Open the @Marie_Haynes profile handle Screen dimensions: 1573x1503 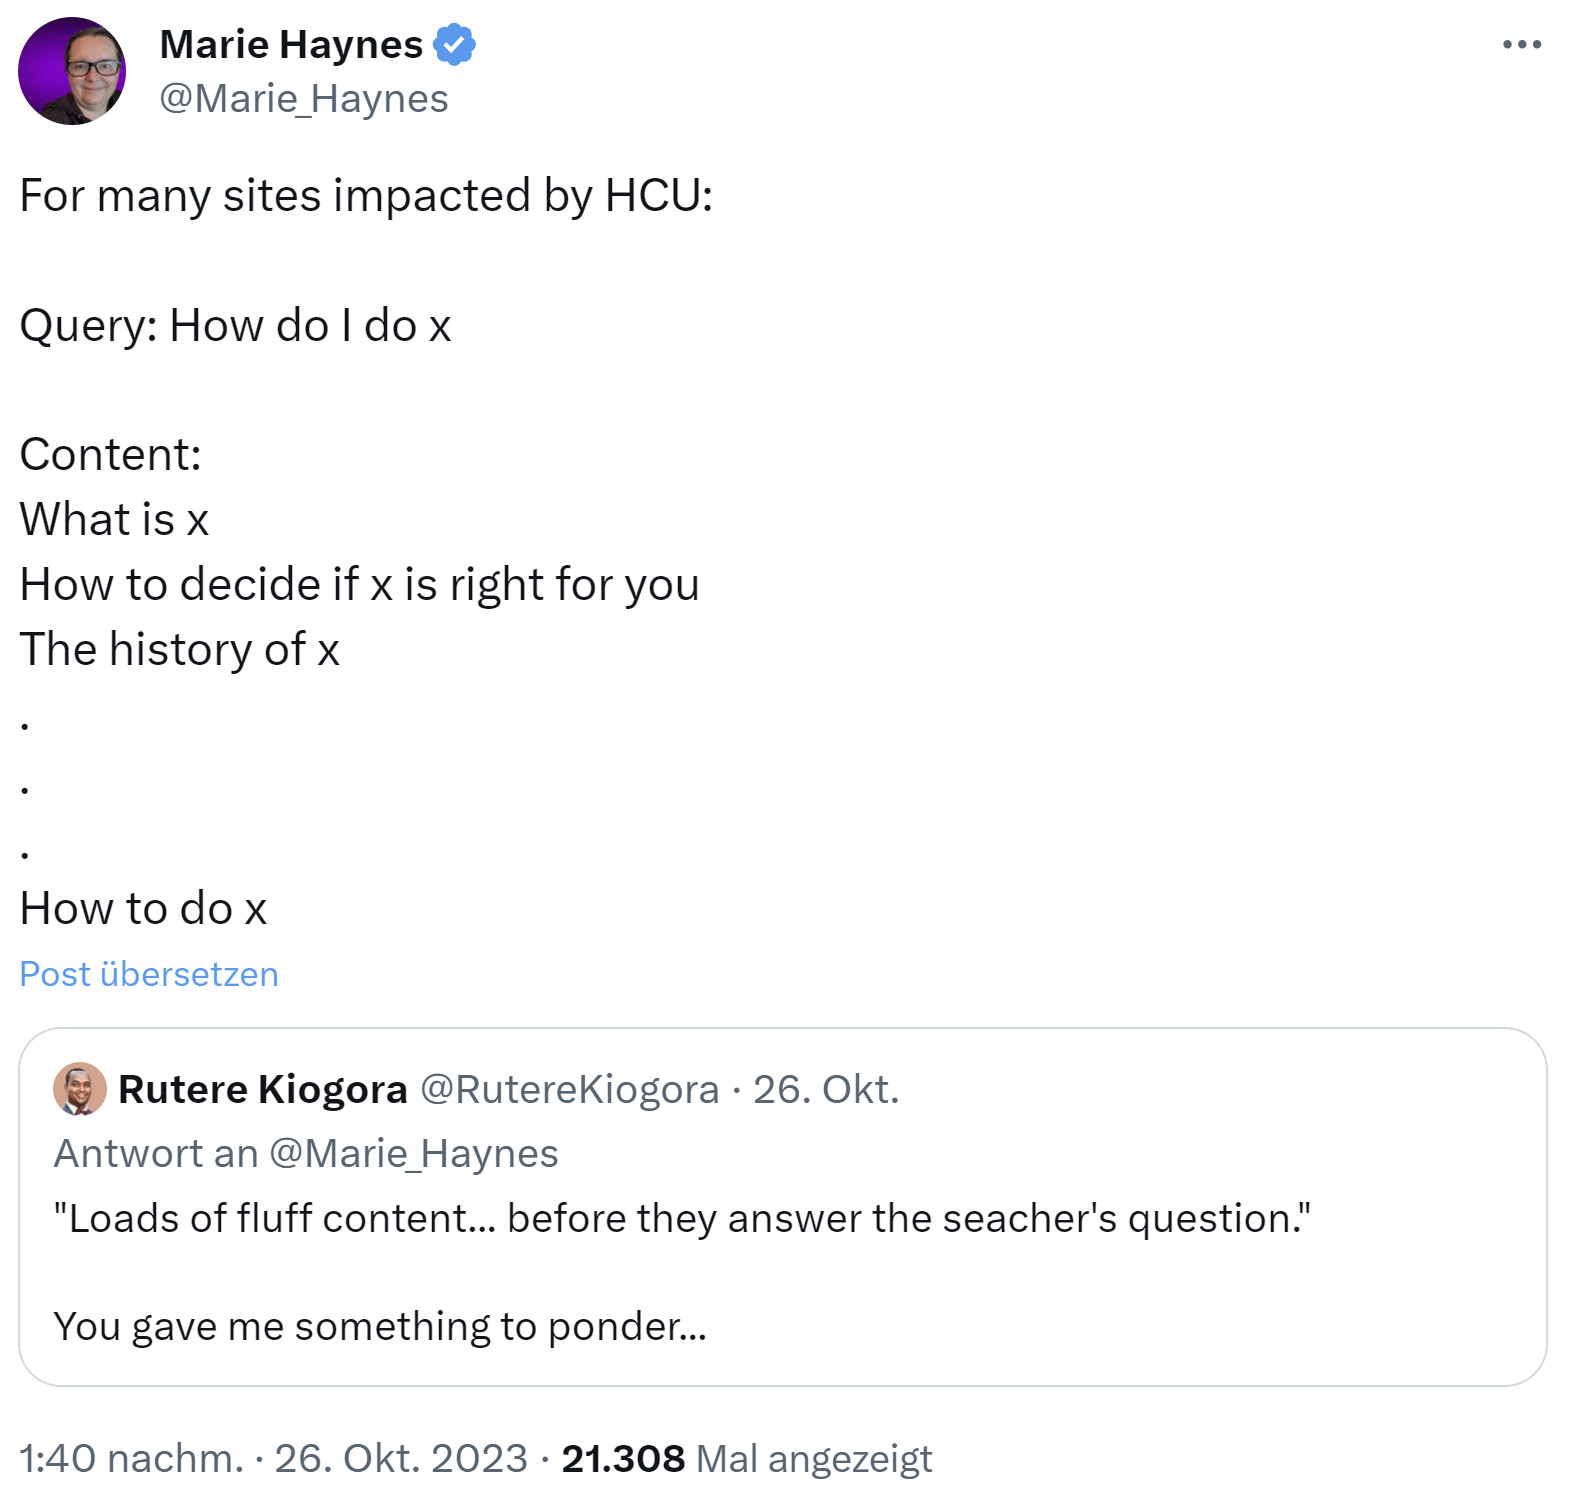tap(303, 98)
